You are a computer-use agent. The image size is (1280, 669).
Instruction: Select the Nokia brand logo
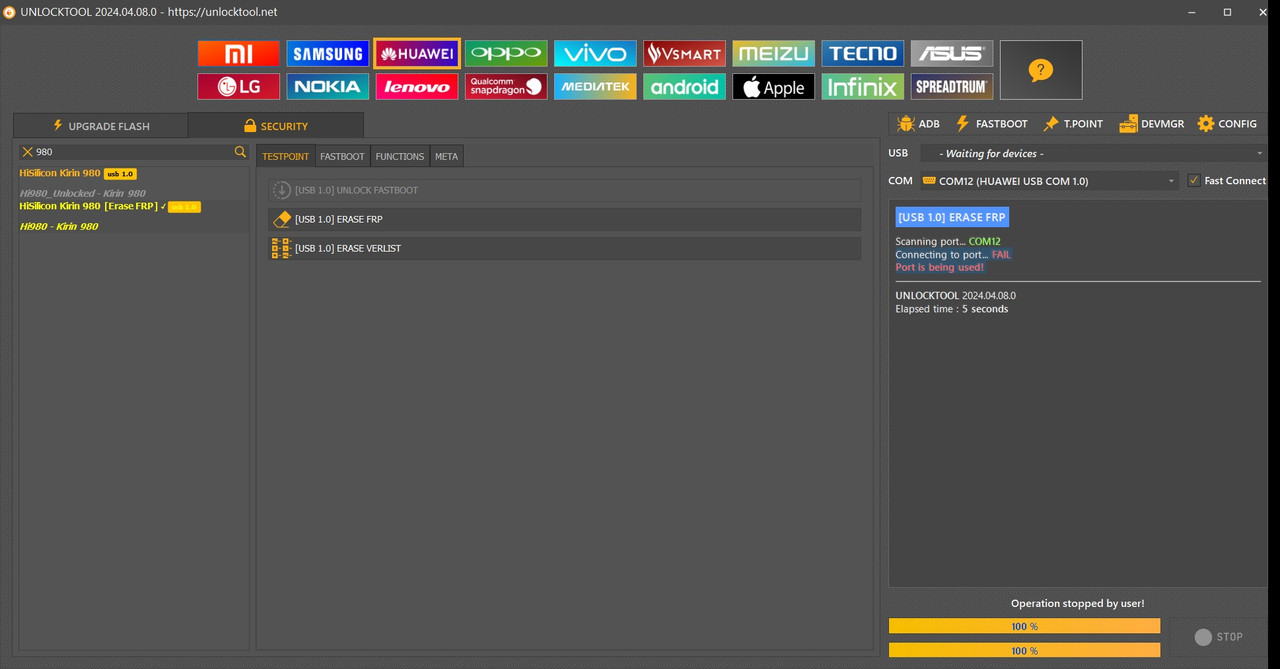[328, 87]
